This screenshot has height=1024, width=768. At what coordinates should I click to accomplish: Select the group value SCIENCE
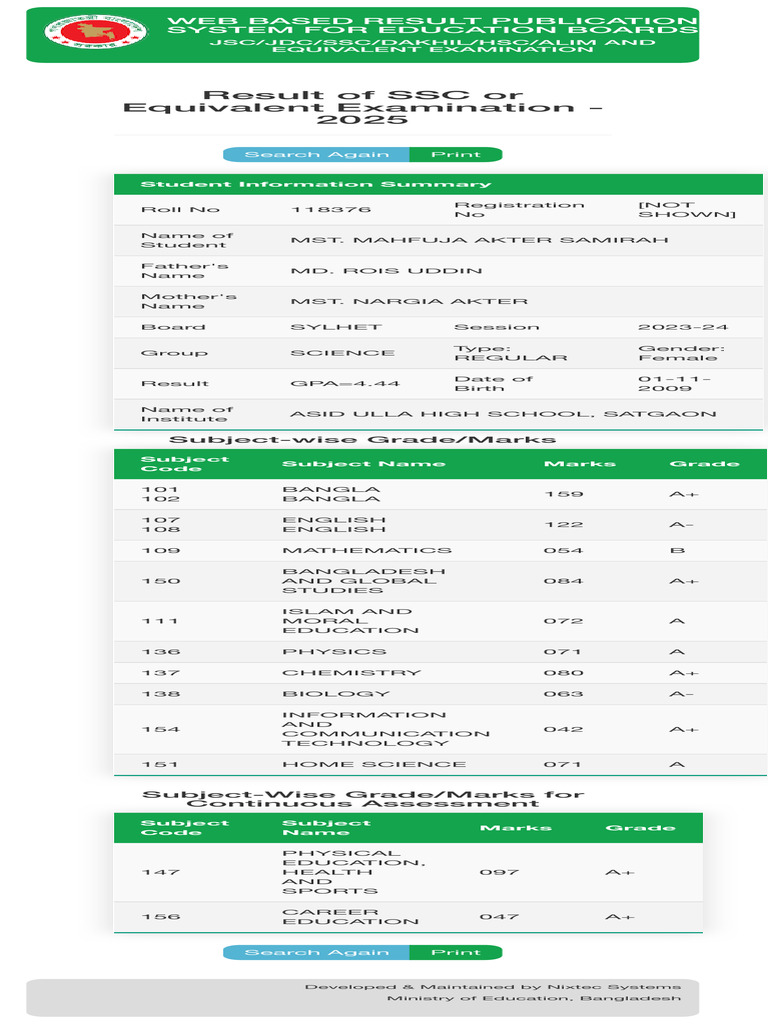342,353
